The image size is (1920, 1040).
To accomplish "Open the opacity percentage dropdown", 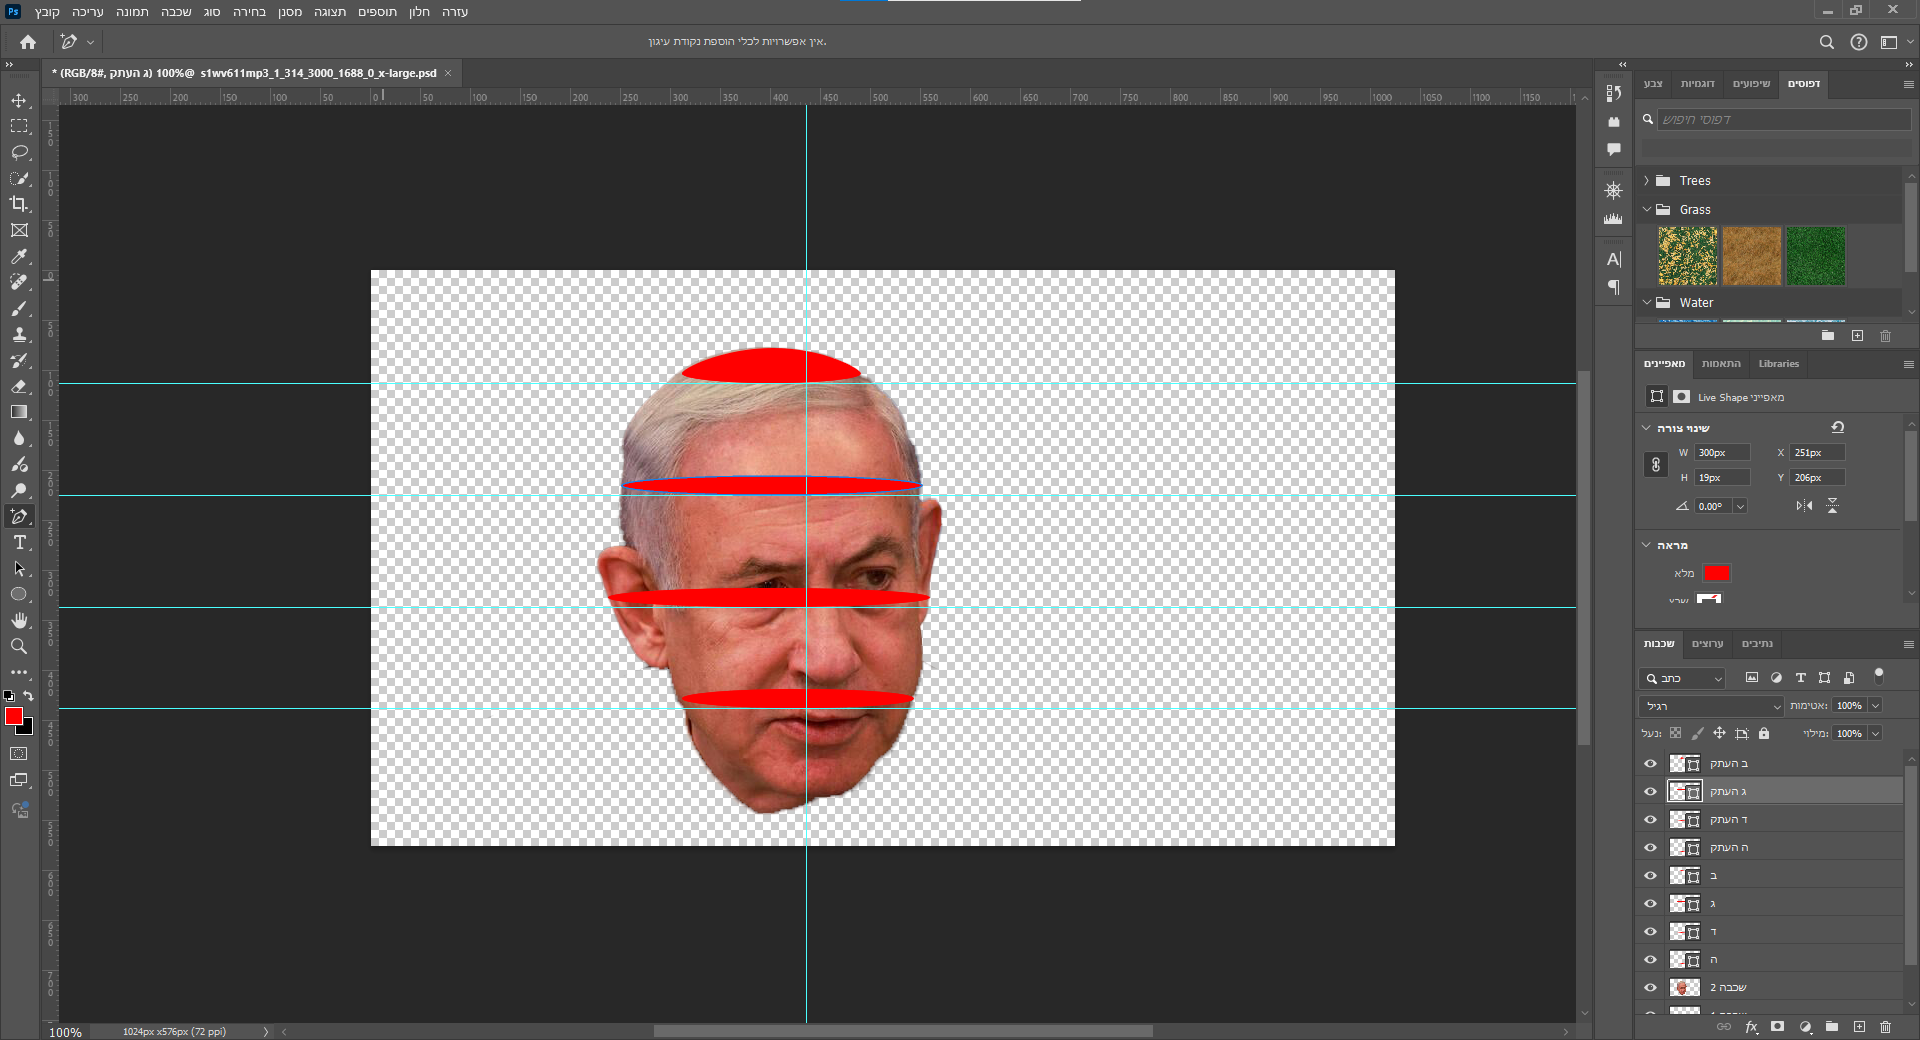I will 1875,706.
